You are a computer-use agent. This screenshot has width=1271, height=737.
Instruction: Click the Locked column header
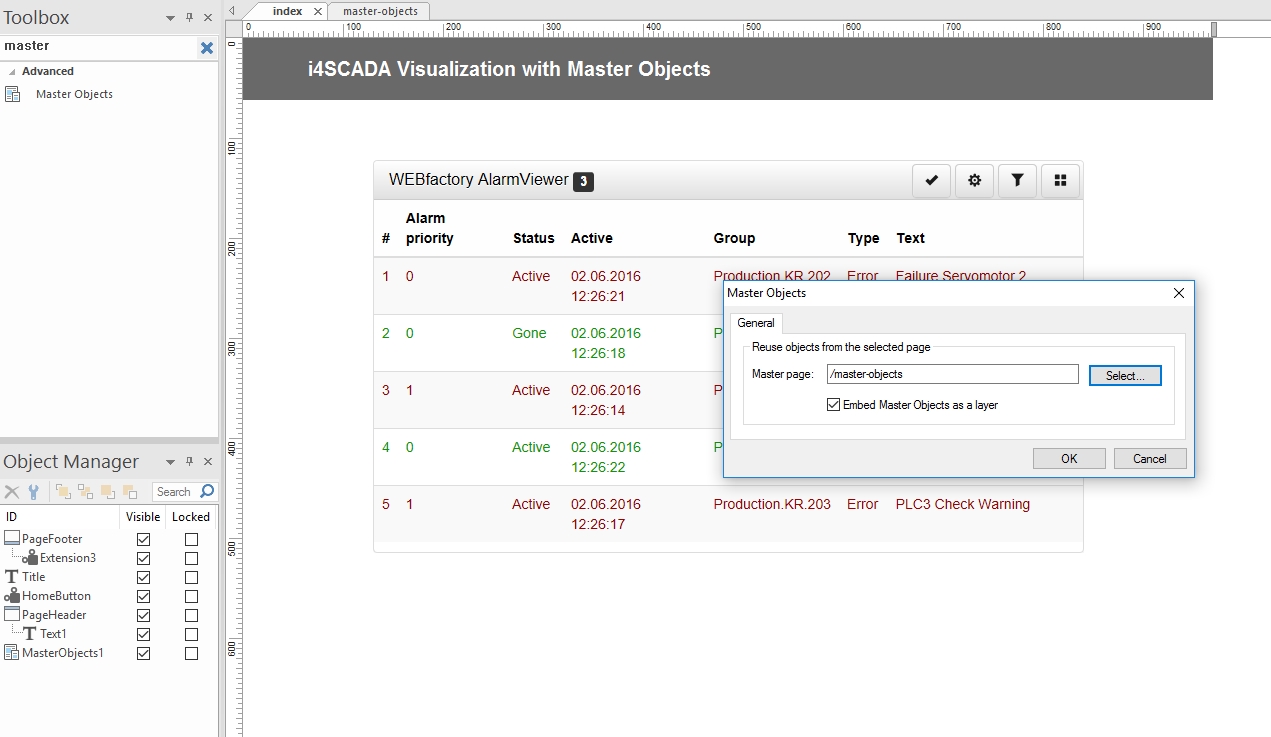point(191,517)
